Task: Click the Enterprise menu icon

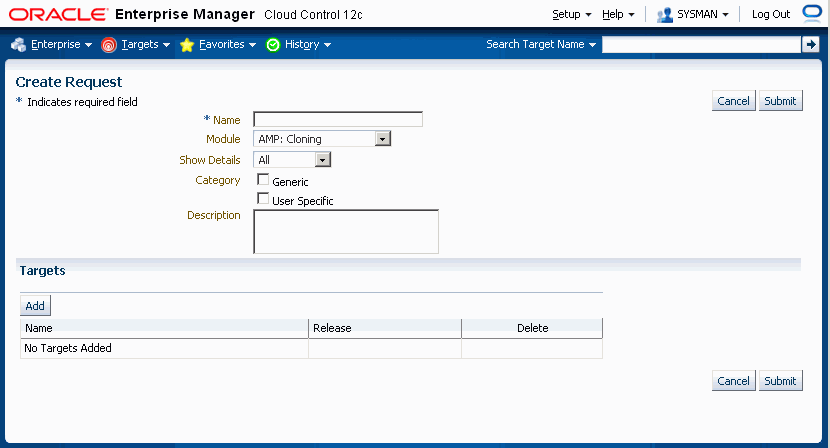Action: tap(19, 44)
